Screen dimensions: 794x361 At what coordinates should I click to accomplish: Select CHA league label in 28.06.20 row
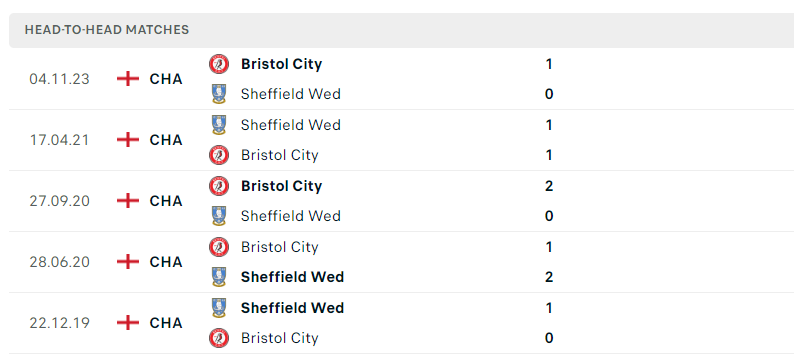point(166,262)
